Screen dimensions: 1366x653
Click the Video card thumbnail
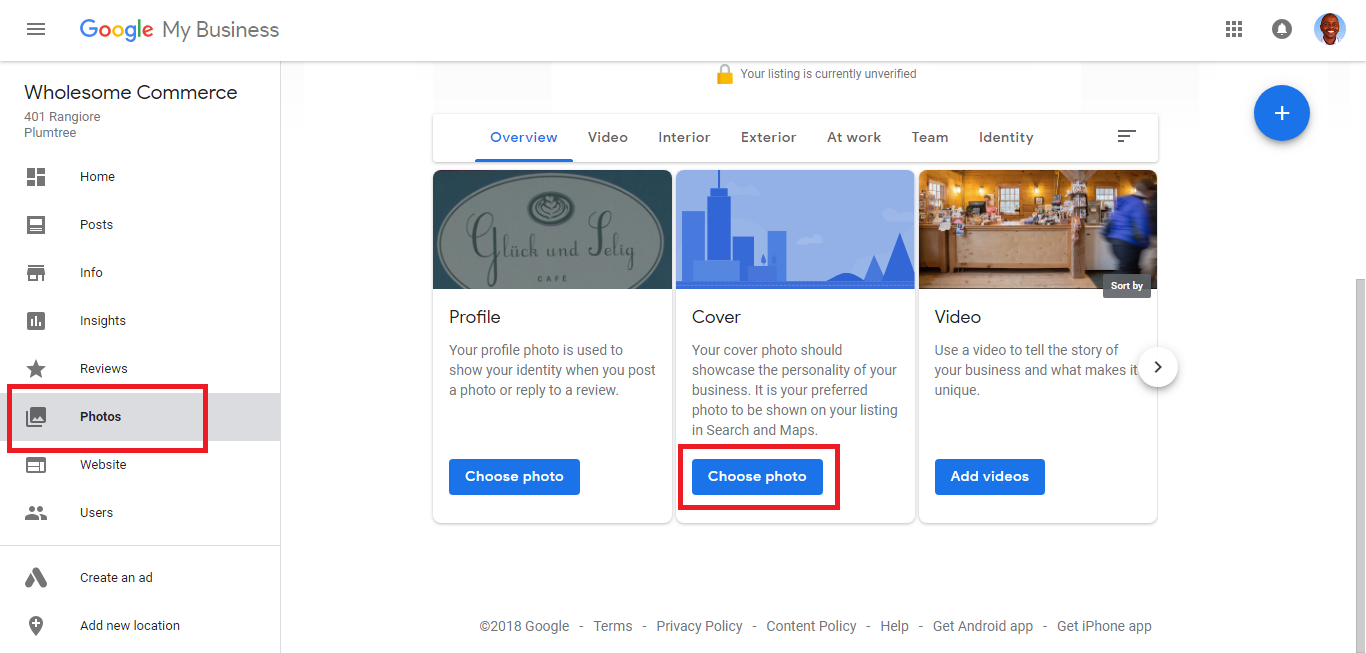click(1038, 230)
